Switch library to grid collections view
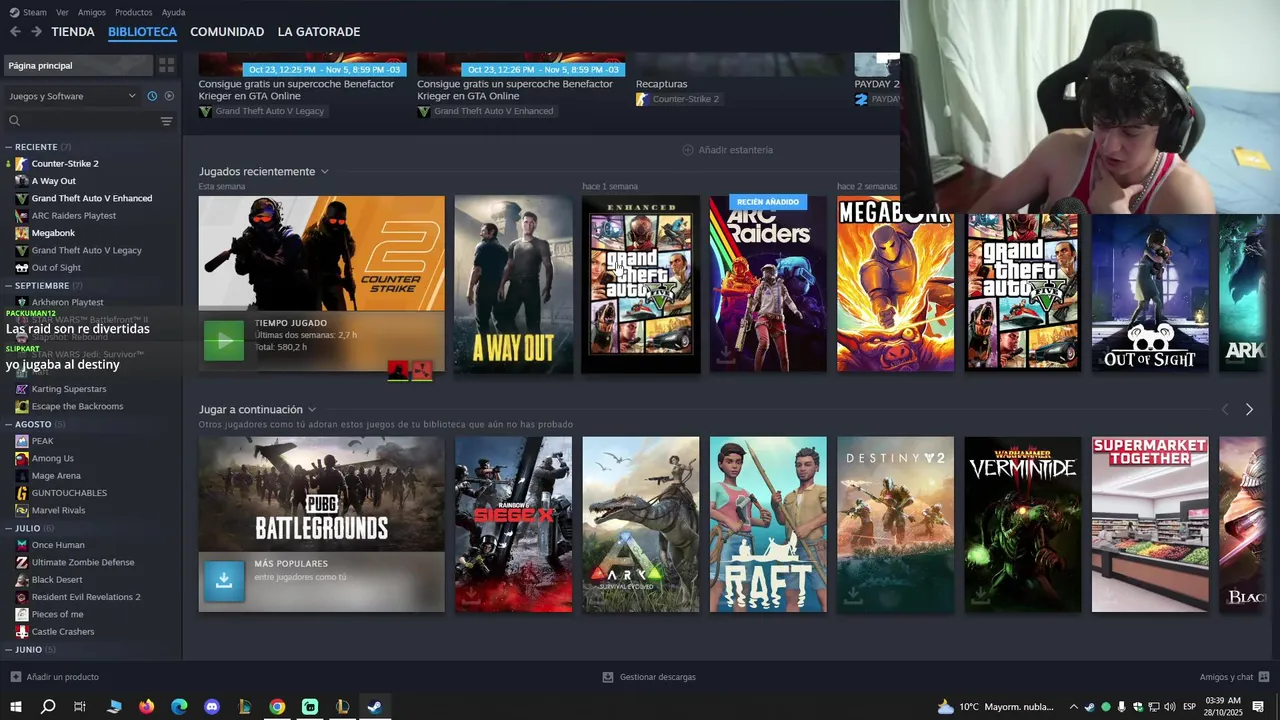The image size is (1280, 720). tap(167, 65)
